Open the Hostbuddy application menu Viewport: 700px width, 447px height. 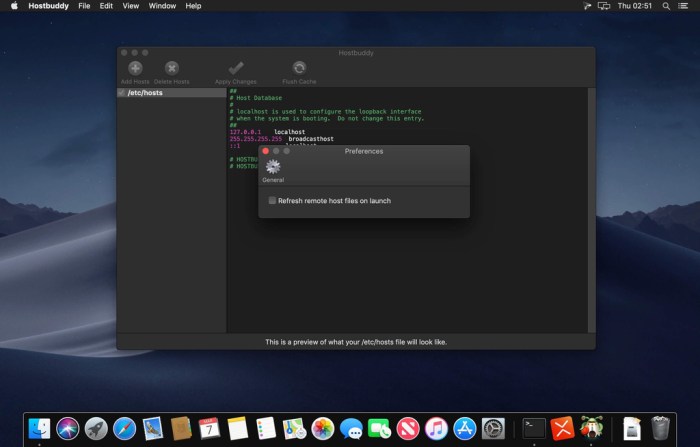pos(47,6)
